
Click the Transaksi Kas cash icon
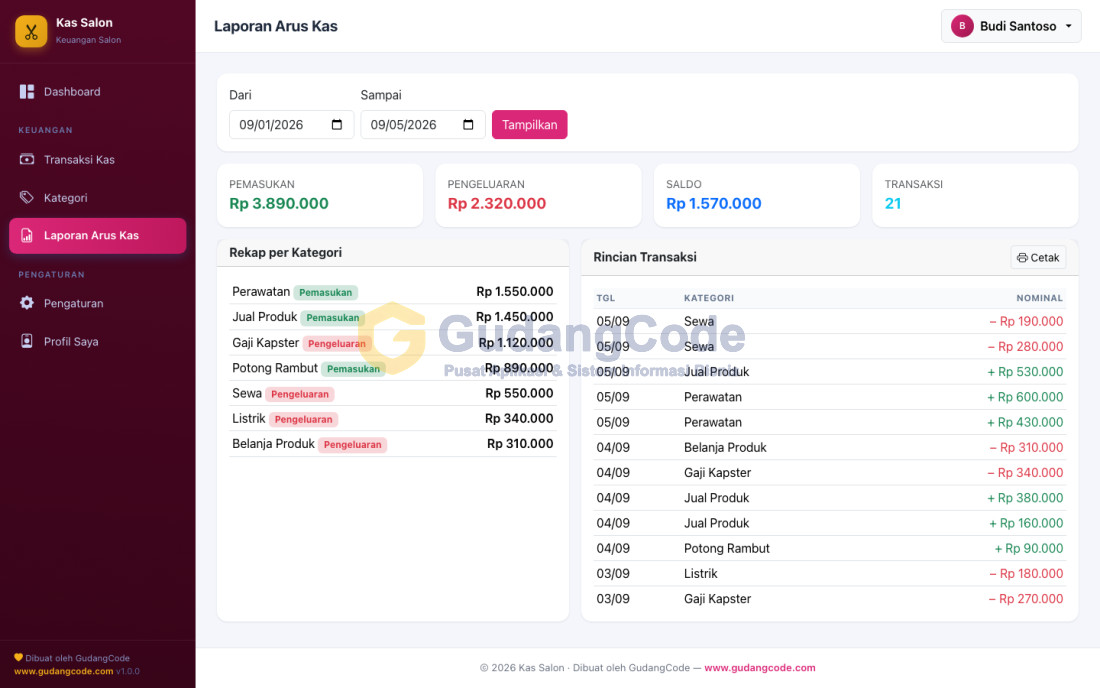click(x=27, y=159)
